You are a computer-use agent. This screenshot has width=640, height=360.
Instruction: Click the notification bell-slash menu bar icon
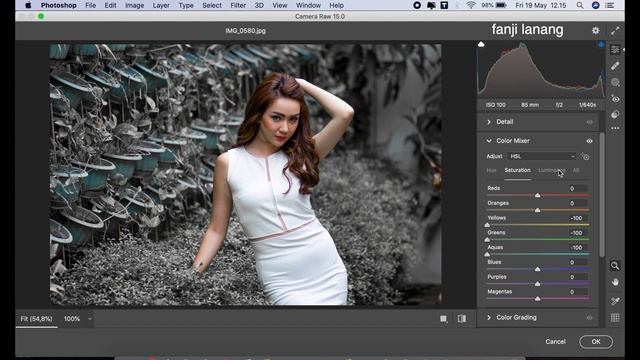pyautogui.click(x=431, y=5)
